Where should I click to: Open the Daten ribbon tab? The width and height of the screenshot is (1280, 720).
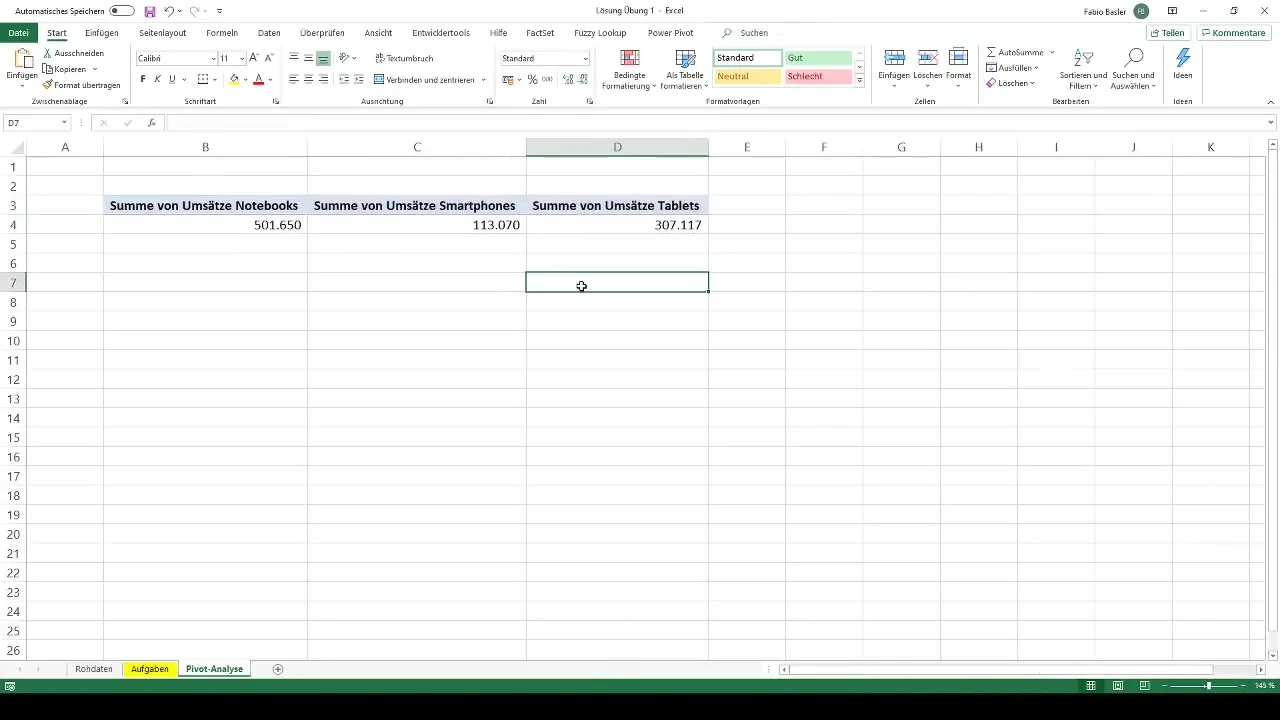click(x=269, y=33)
